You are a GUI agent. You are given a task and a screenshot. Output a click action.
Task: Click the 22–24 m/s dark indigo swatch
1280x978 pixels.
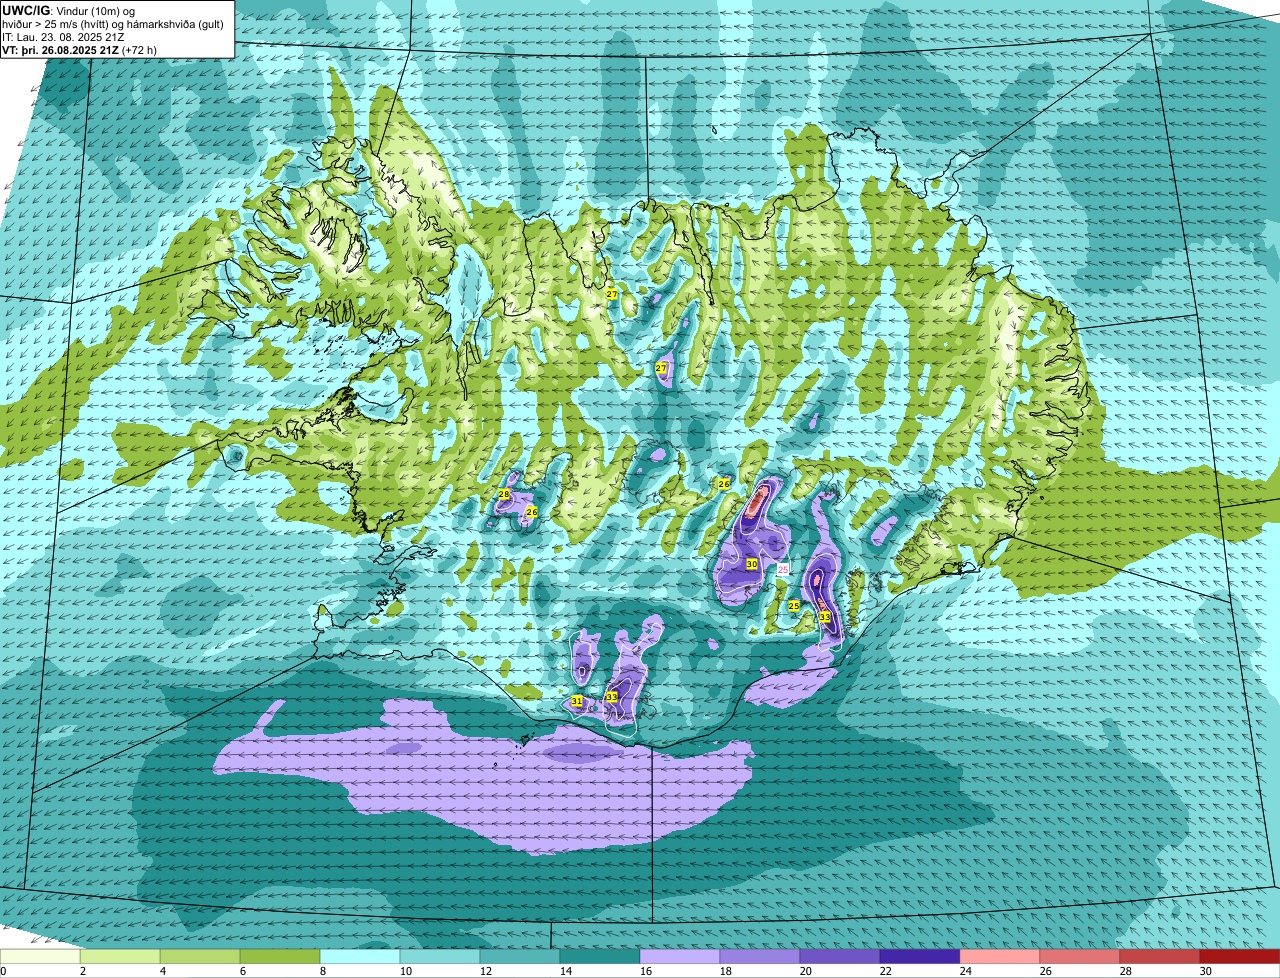point(920,956)
